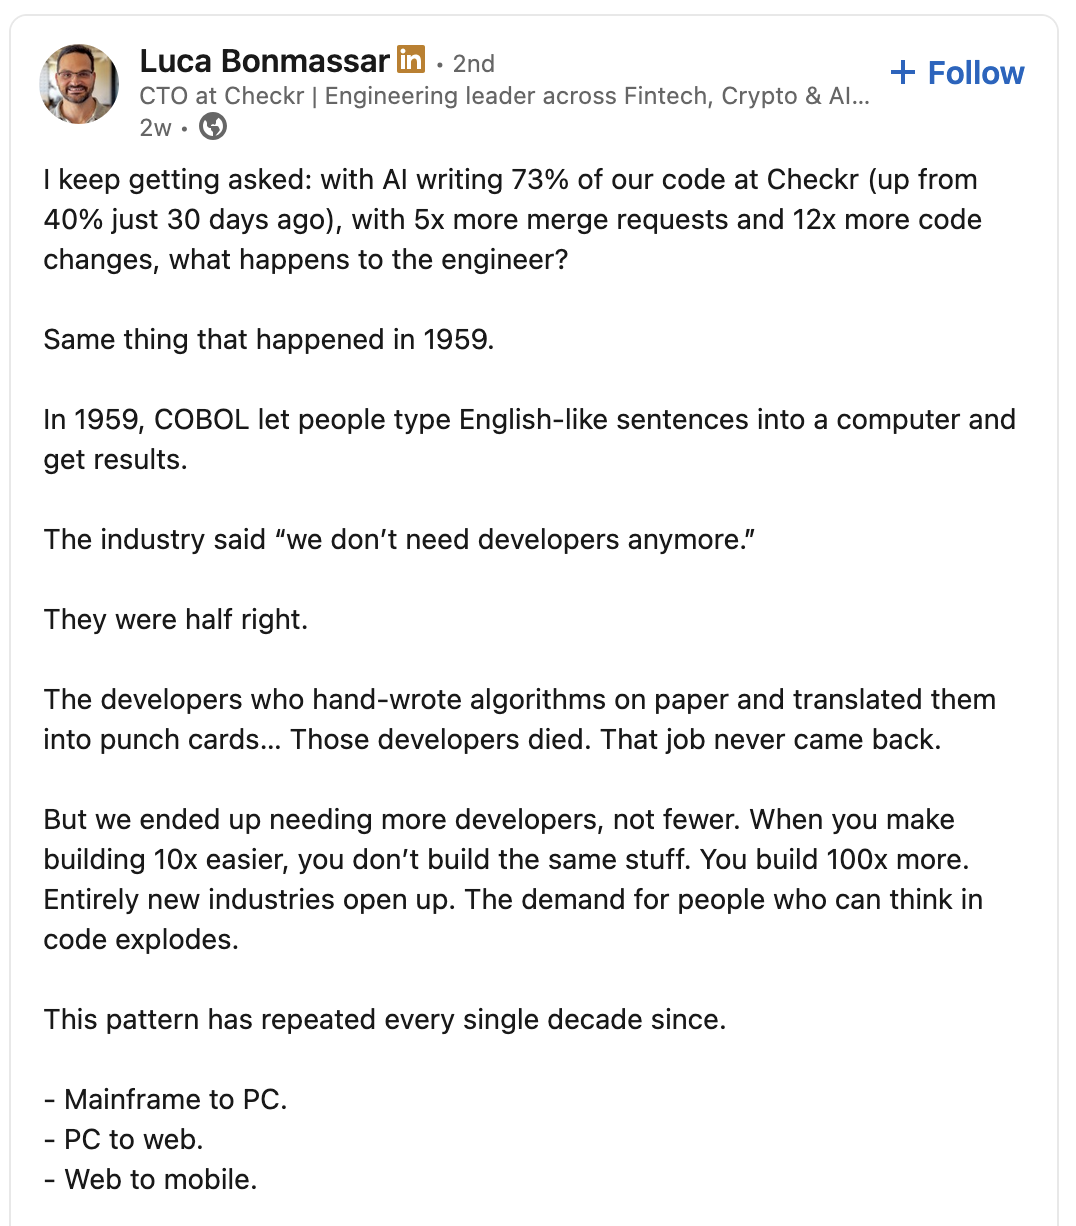Click the 'Mainframe to PC.' list line
The height and width of the screenshot is (1226, 1076).
pyautogui.click(x=166, y=1099)
